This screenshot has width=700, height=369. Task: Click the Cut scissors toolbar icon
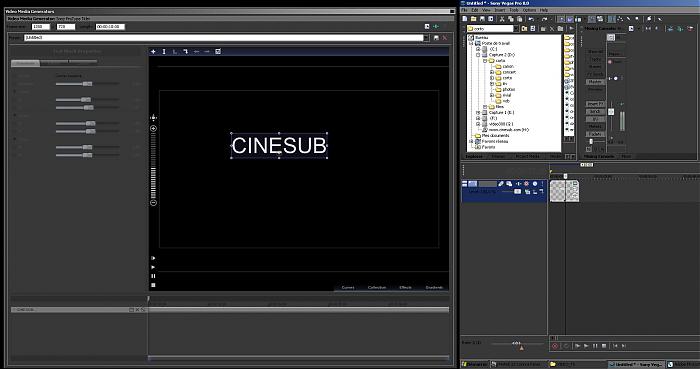502,19
